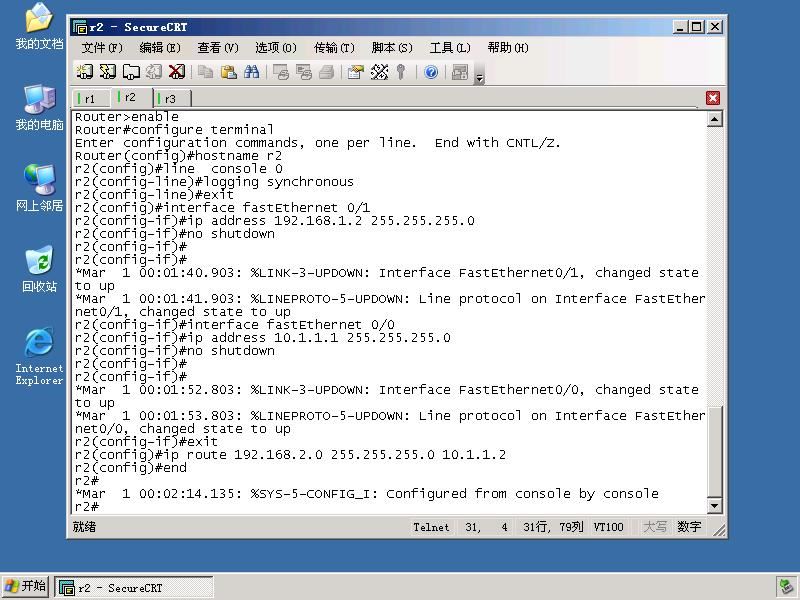800x600 pixels.
Task: Click the Telnet status bar entry
Action: pos(431,527)
